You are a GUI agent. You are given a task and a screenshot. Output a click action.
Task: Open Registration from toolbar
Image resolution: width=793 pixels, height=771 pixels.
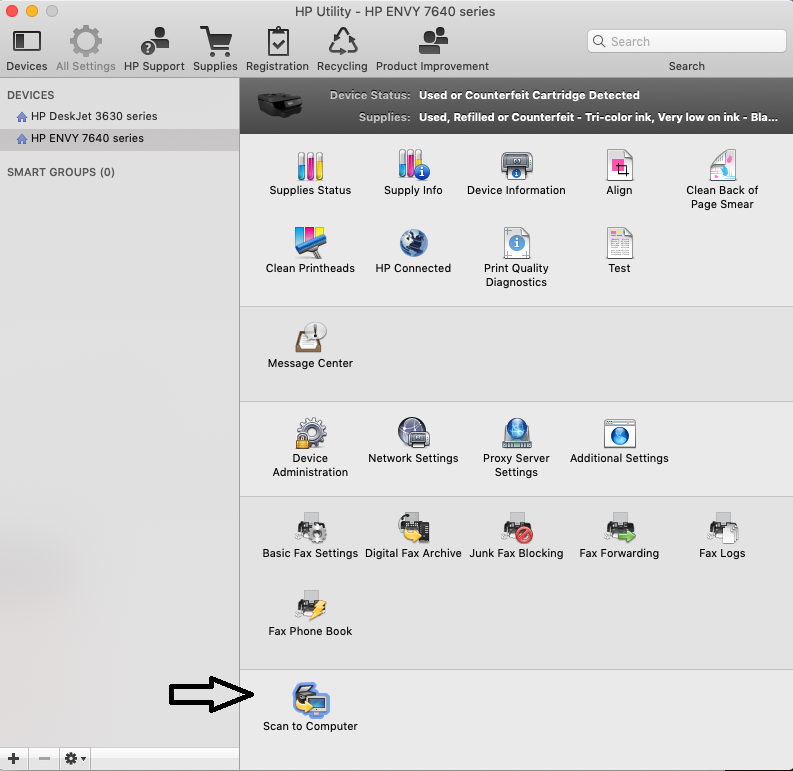pyautogui.click(x=277, y=50)
